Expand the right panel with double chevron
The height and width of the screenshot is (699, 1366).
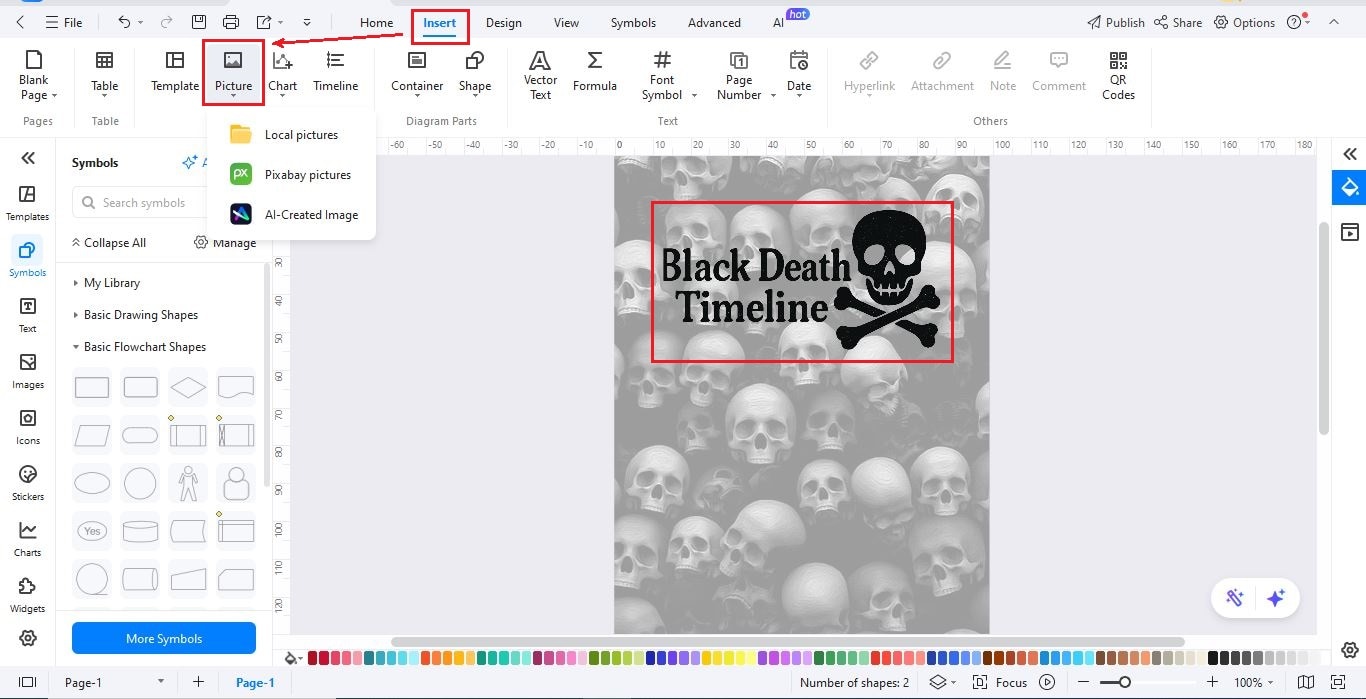point(1349,154)
